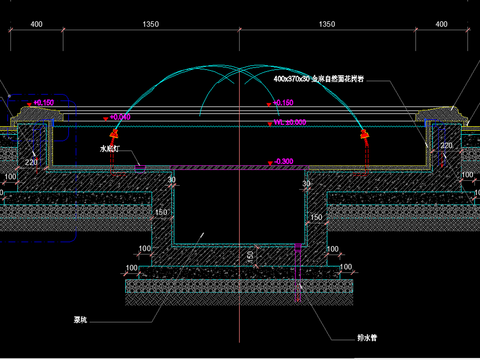Select the 400x370x30 granite material note
This screenshot has width=480, height=360.
point(319,79)
